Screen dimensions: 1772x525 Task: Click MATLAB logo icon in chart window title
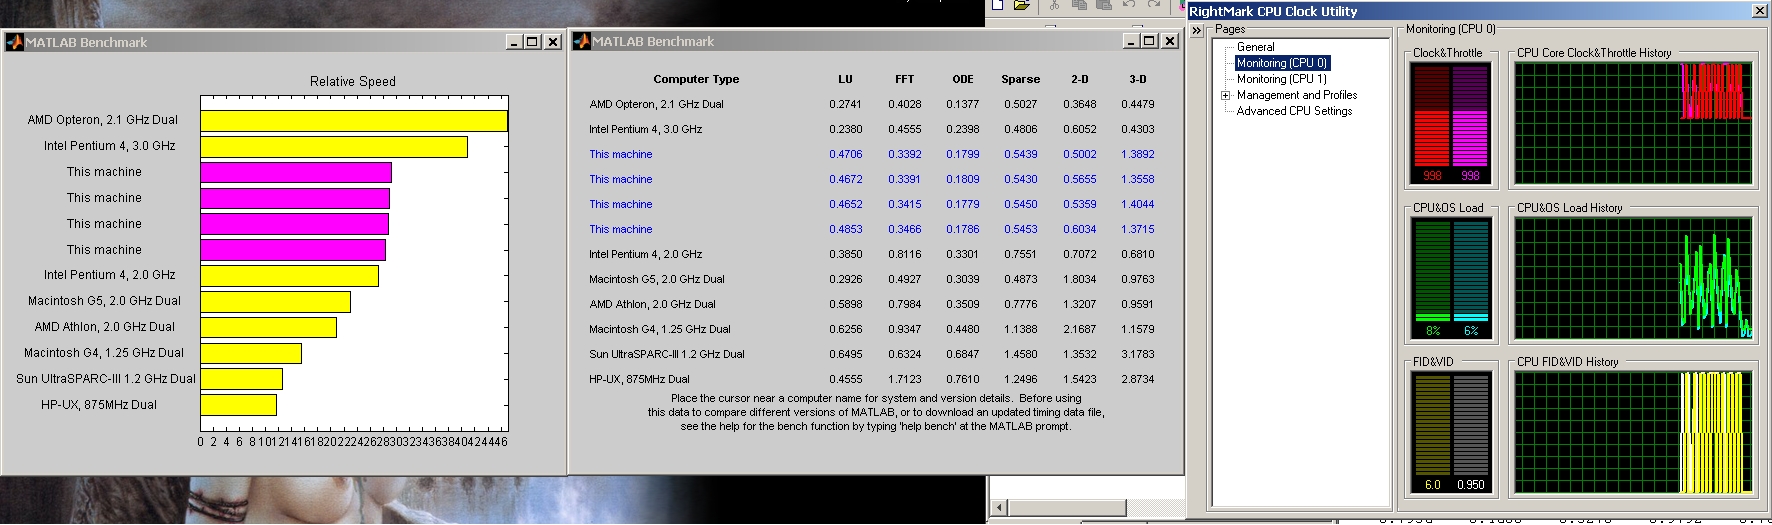pos(14,42)
